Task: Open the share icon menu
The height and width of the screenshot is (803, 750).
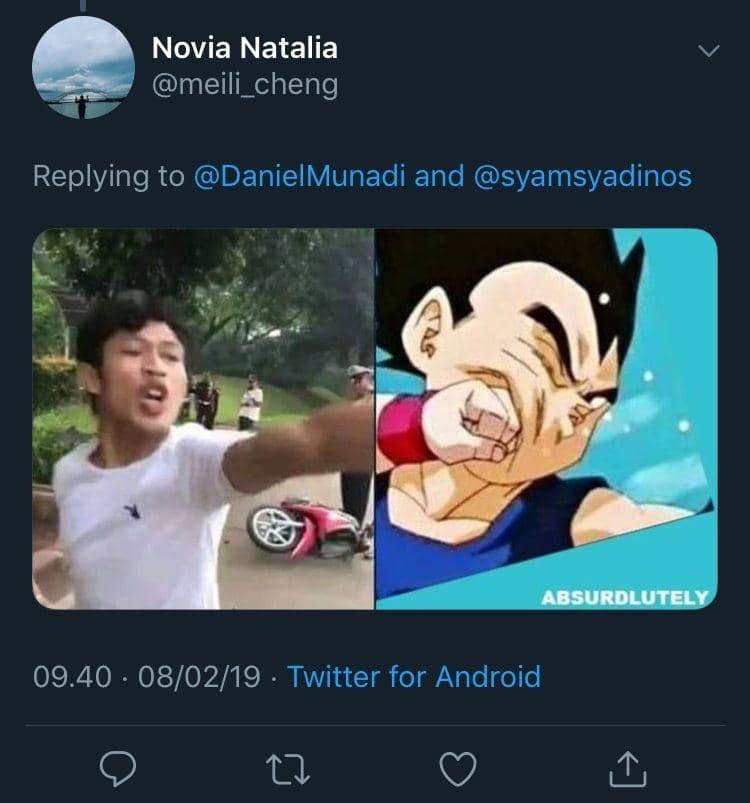Action: point(627,767)
